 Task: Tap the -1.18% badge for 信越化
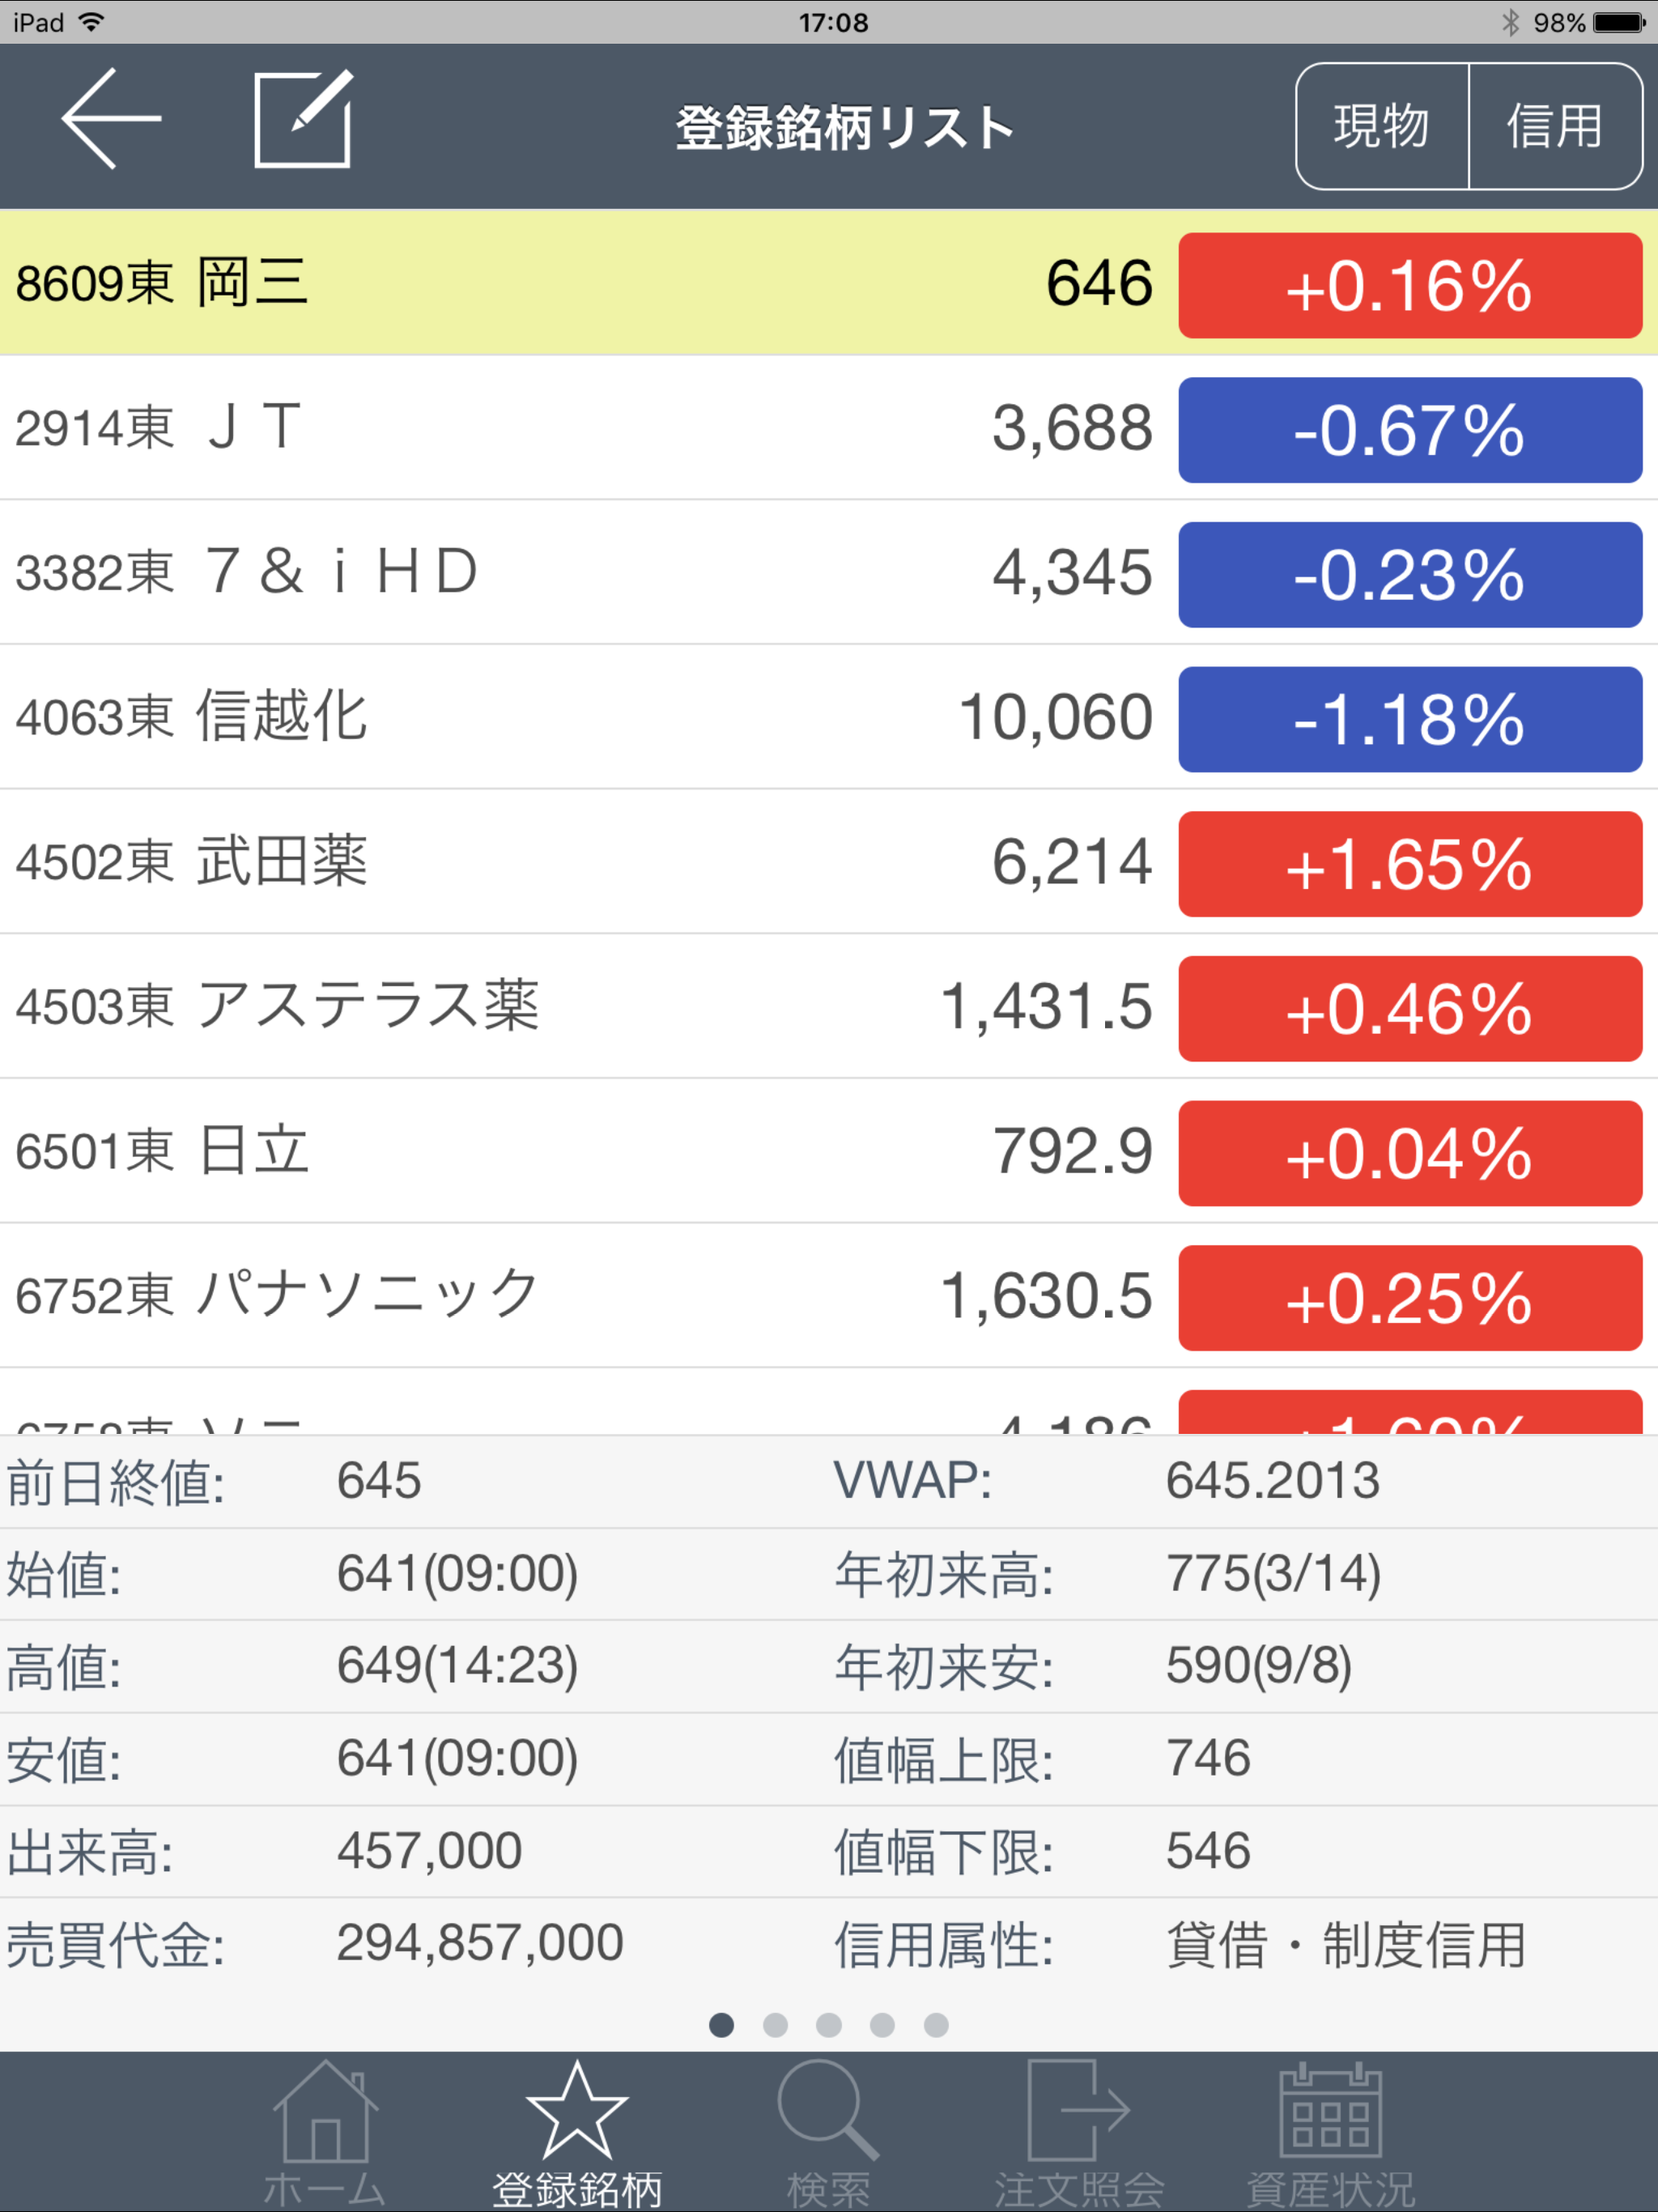(x=1410, y=719)
